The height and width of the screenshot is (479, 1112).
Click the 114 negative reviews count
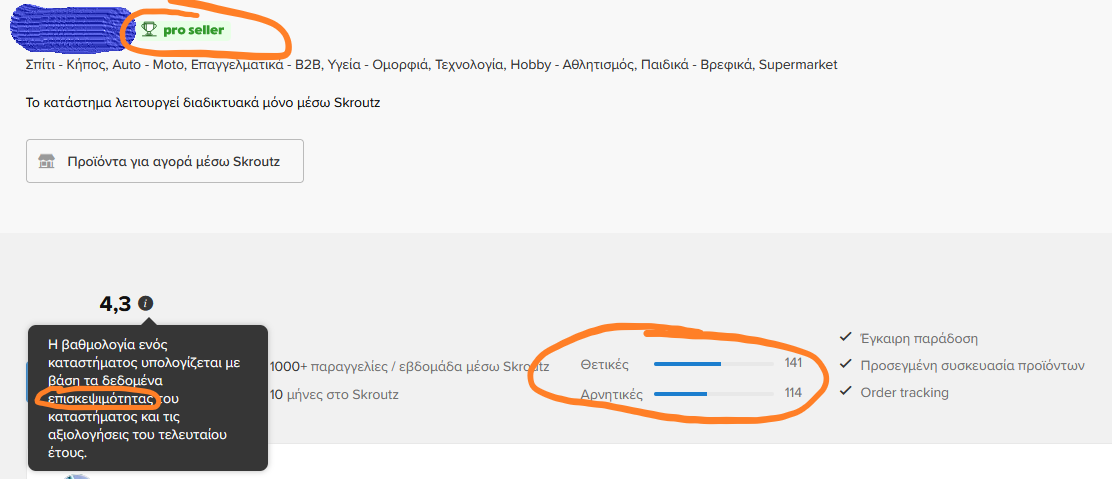point(793,392)
